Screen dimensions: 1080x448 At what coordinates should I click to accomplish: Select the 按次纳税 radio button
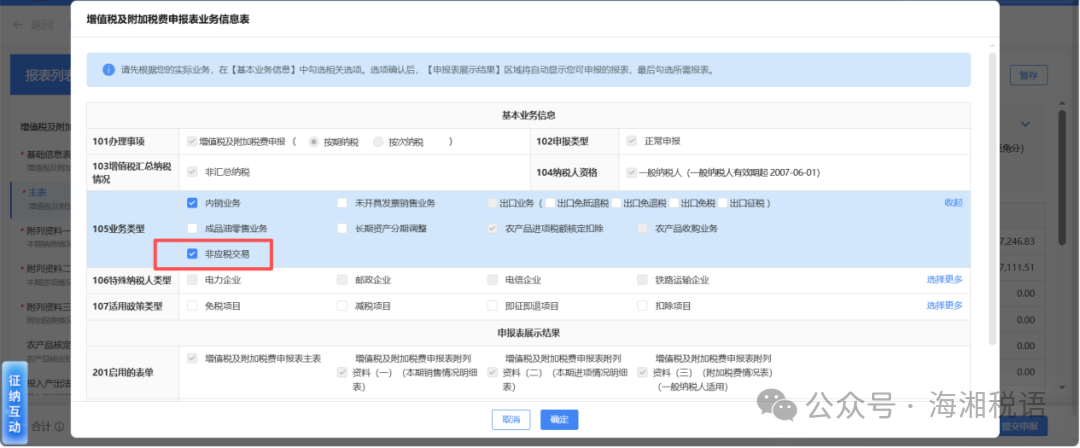coord(378,142)
